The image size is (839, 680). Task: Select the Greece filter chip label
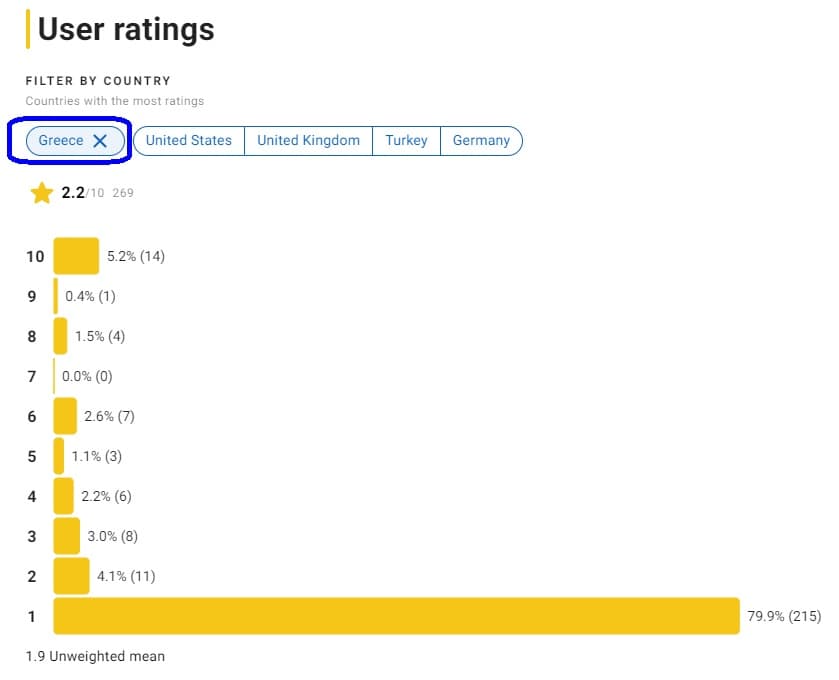[63, 141]
